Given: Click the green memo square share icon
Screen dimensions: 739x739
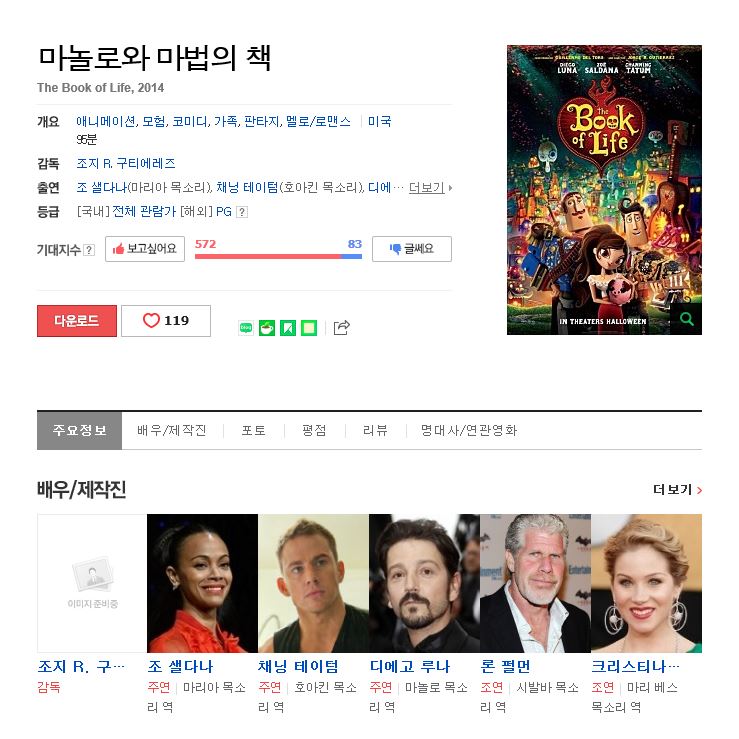Looking at the screenshot, I should [x=309, y=328].
